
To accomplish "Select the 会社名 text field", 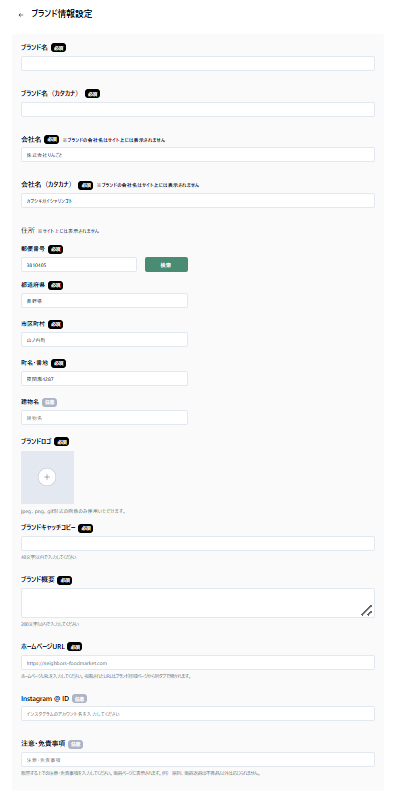I will tap(198, 154).
